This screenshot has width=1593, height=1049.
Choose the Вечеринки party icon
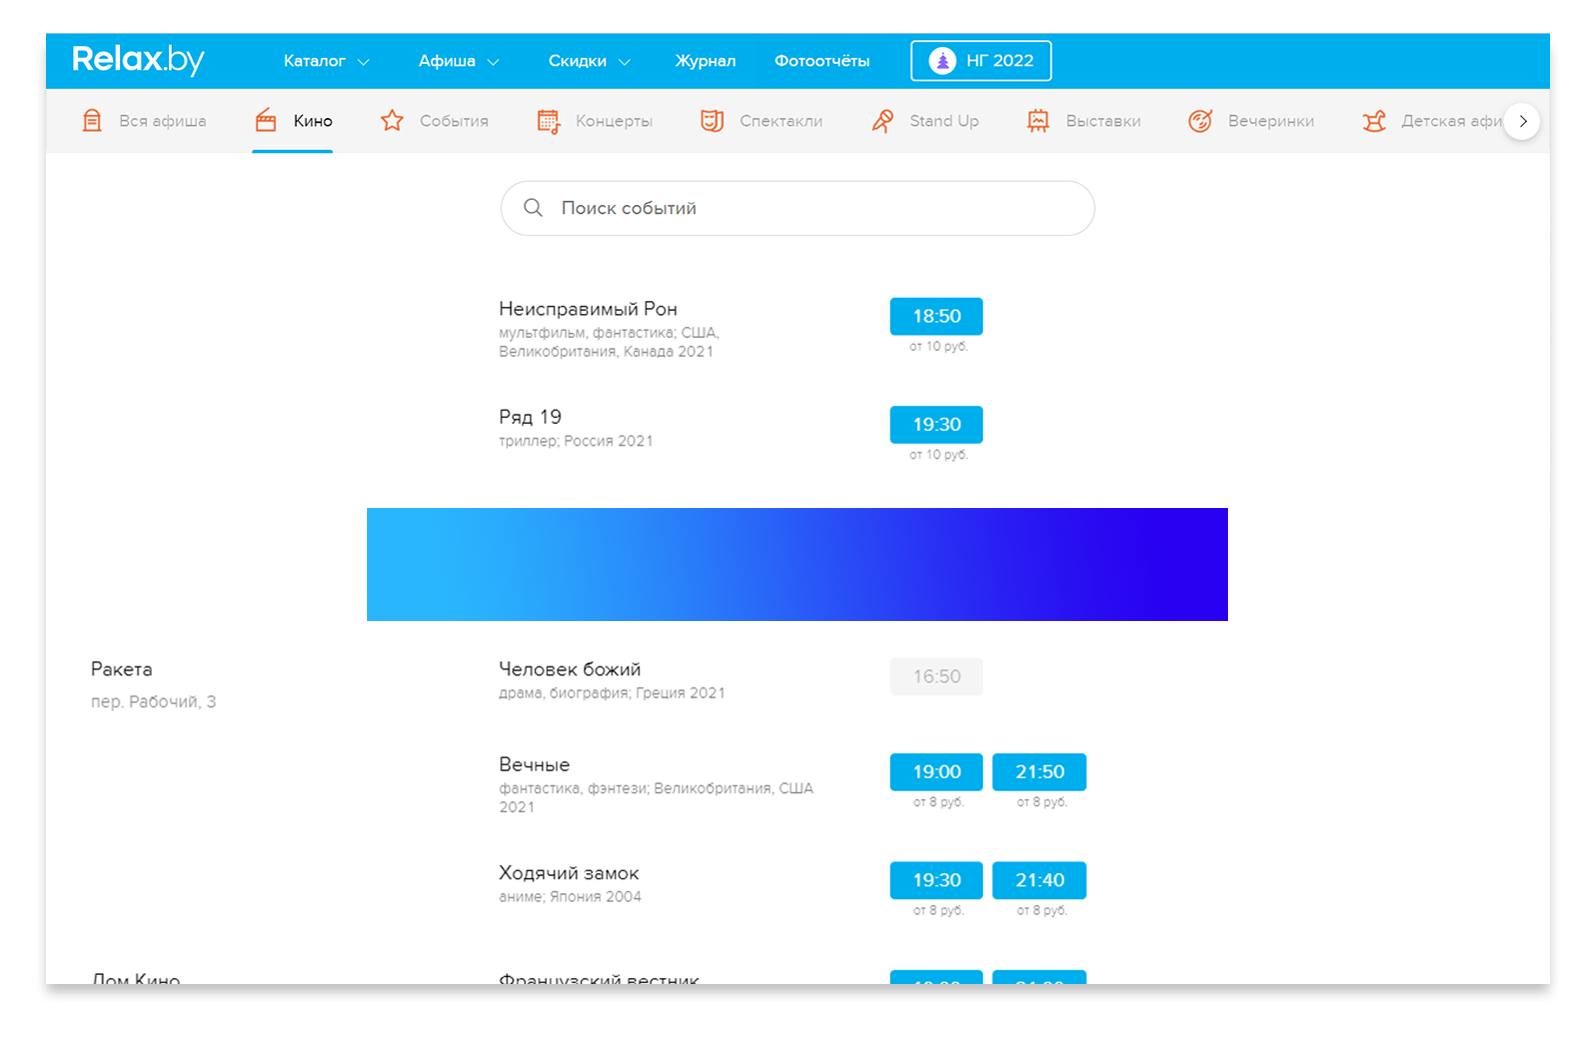click(x=1200, y=121)
